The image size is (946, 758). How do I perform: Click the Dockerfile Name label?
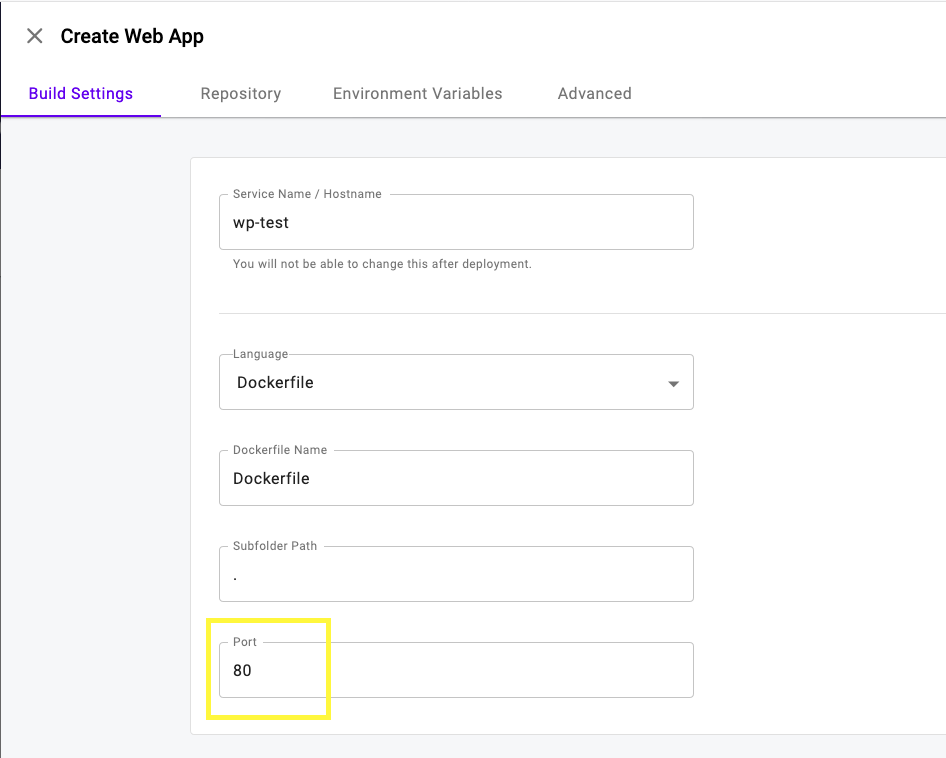click(x=280, y=450)
